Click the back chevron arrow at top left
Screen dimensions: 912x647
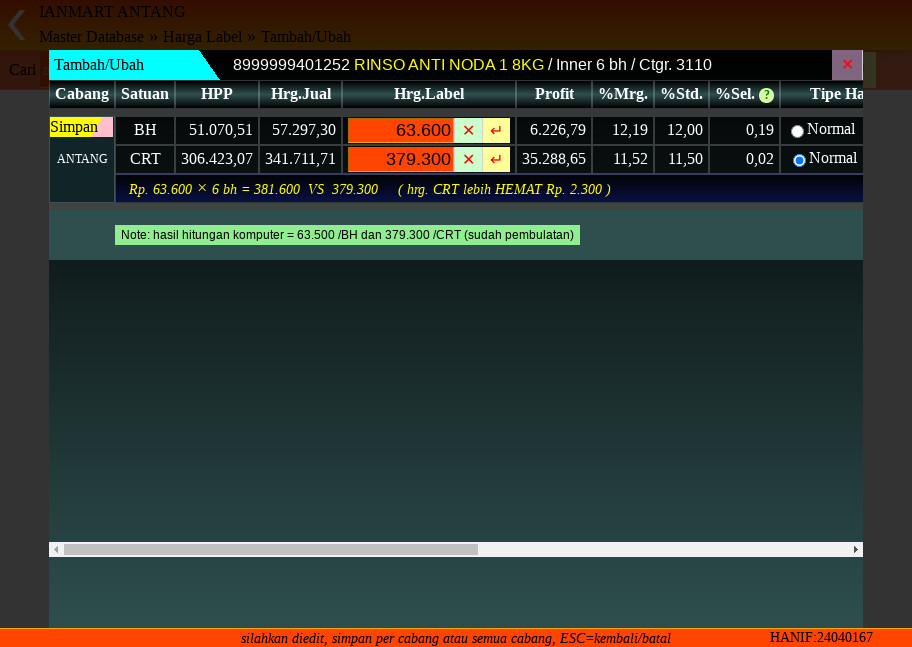17,25
